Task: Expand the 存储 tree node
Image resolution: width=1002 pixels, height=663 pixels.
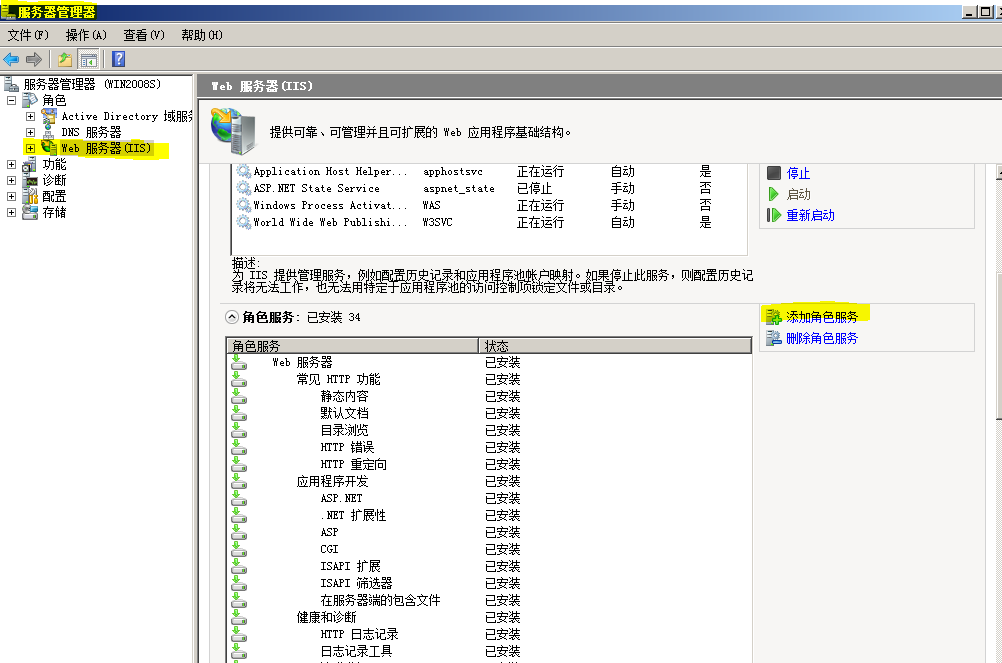Action: point(11,212)
